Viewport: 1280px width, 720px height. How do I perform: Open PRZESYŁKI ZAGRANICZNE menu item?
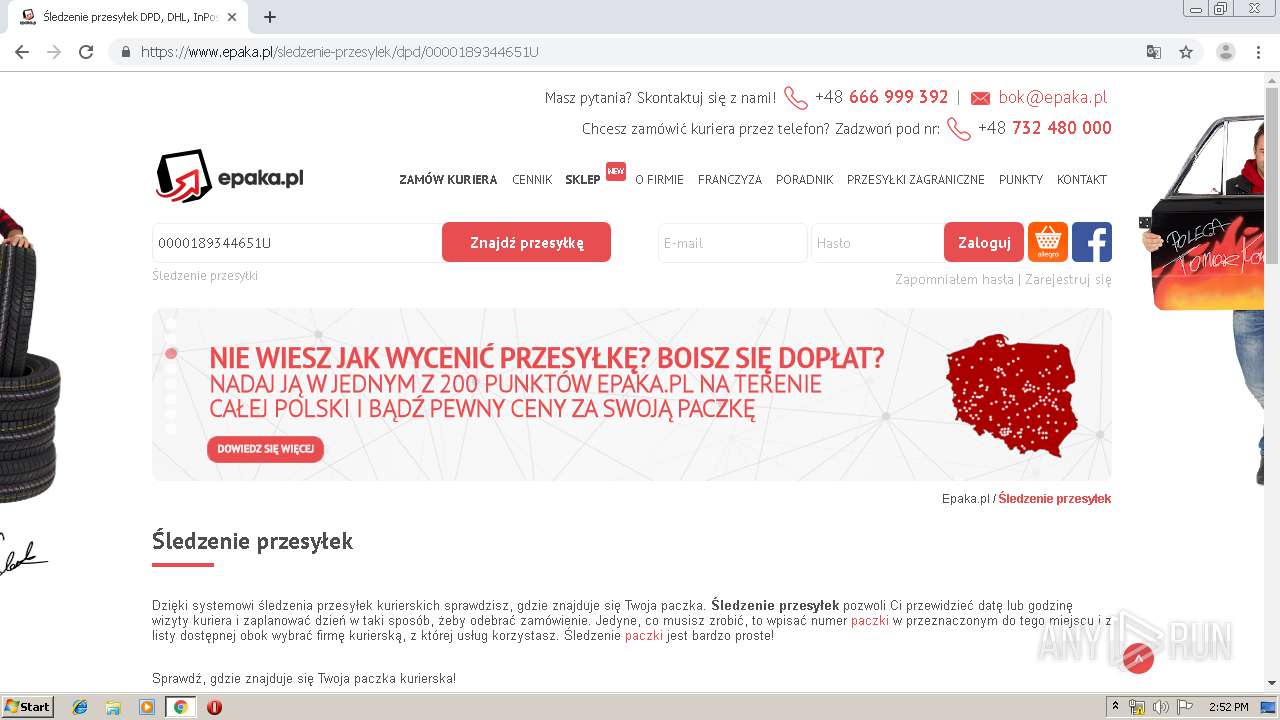[916, 180]
